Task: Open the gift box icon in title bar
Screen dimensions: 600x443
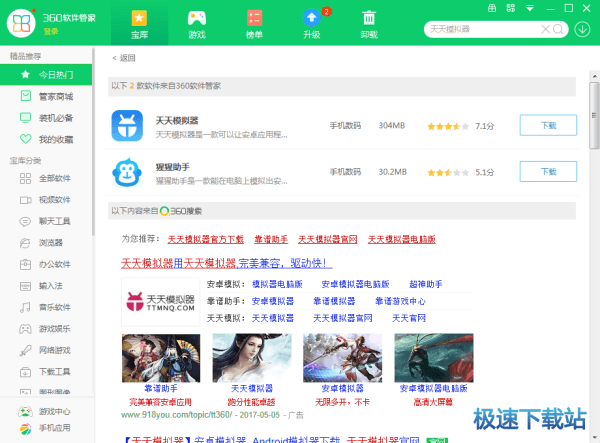Action: (x=492, y=8)
